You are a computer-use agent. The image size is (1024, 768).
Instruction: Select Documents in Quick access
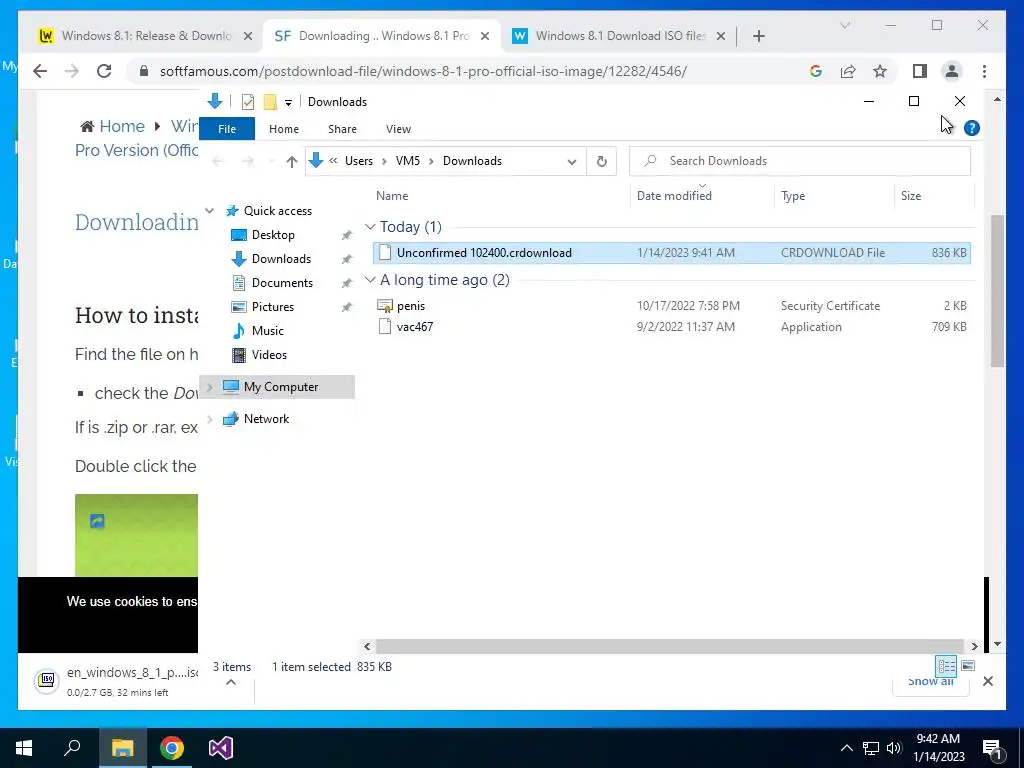[x=282, y=283]
